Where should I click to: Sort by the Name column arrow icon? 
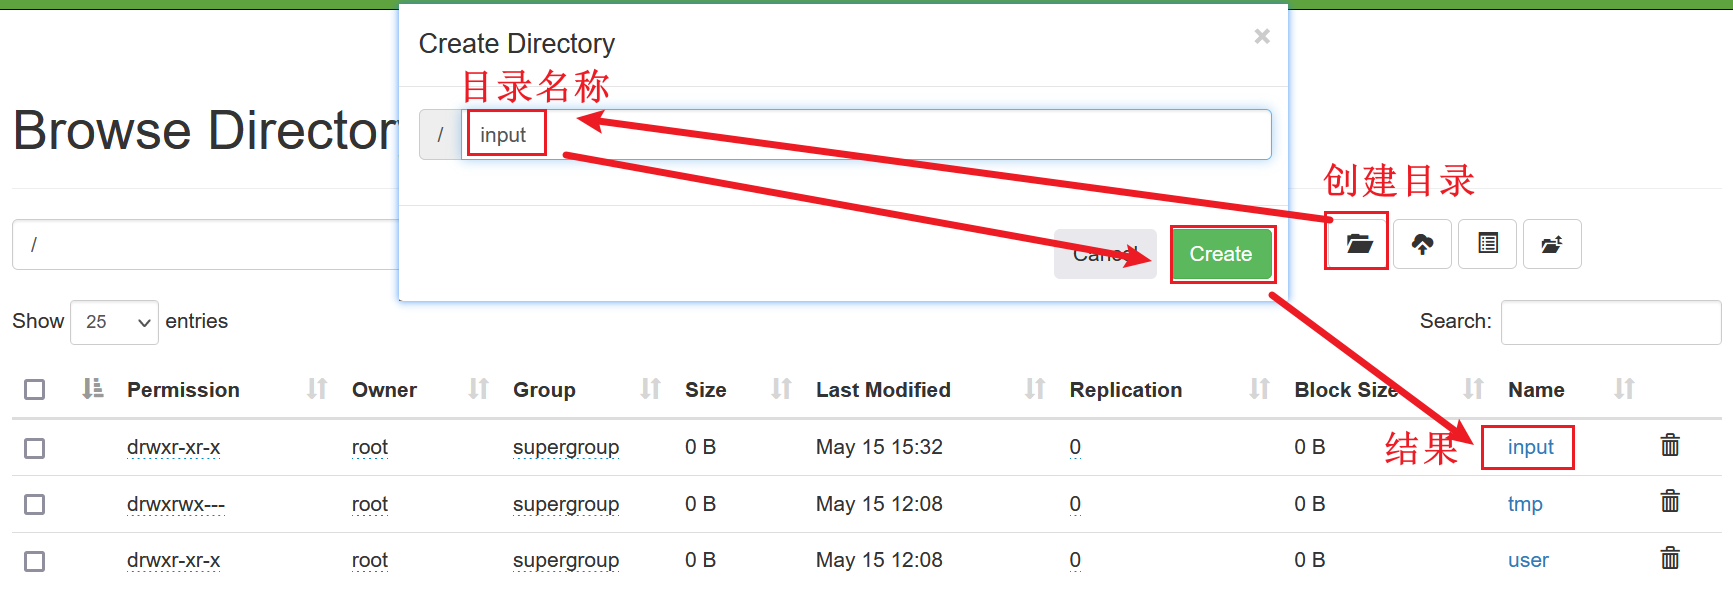coord(1625,389)
